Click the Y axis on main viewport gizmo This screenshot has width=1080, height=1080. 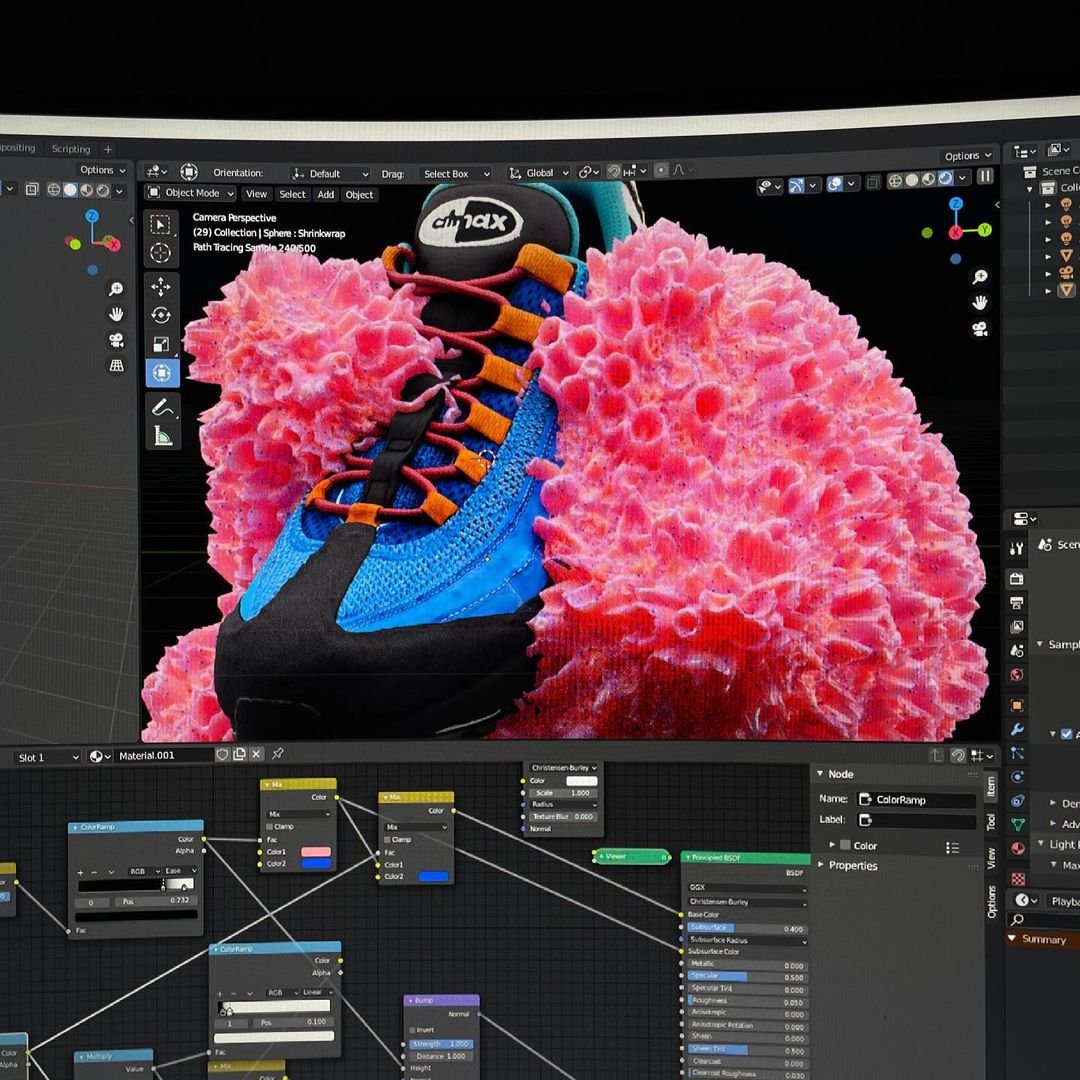click(x=985, y=229)
